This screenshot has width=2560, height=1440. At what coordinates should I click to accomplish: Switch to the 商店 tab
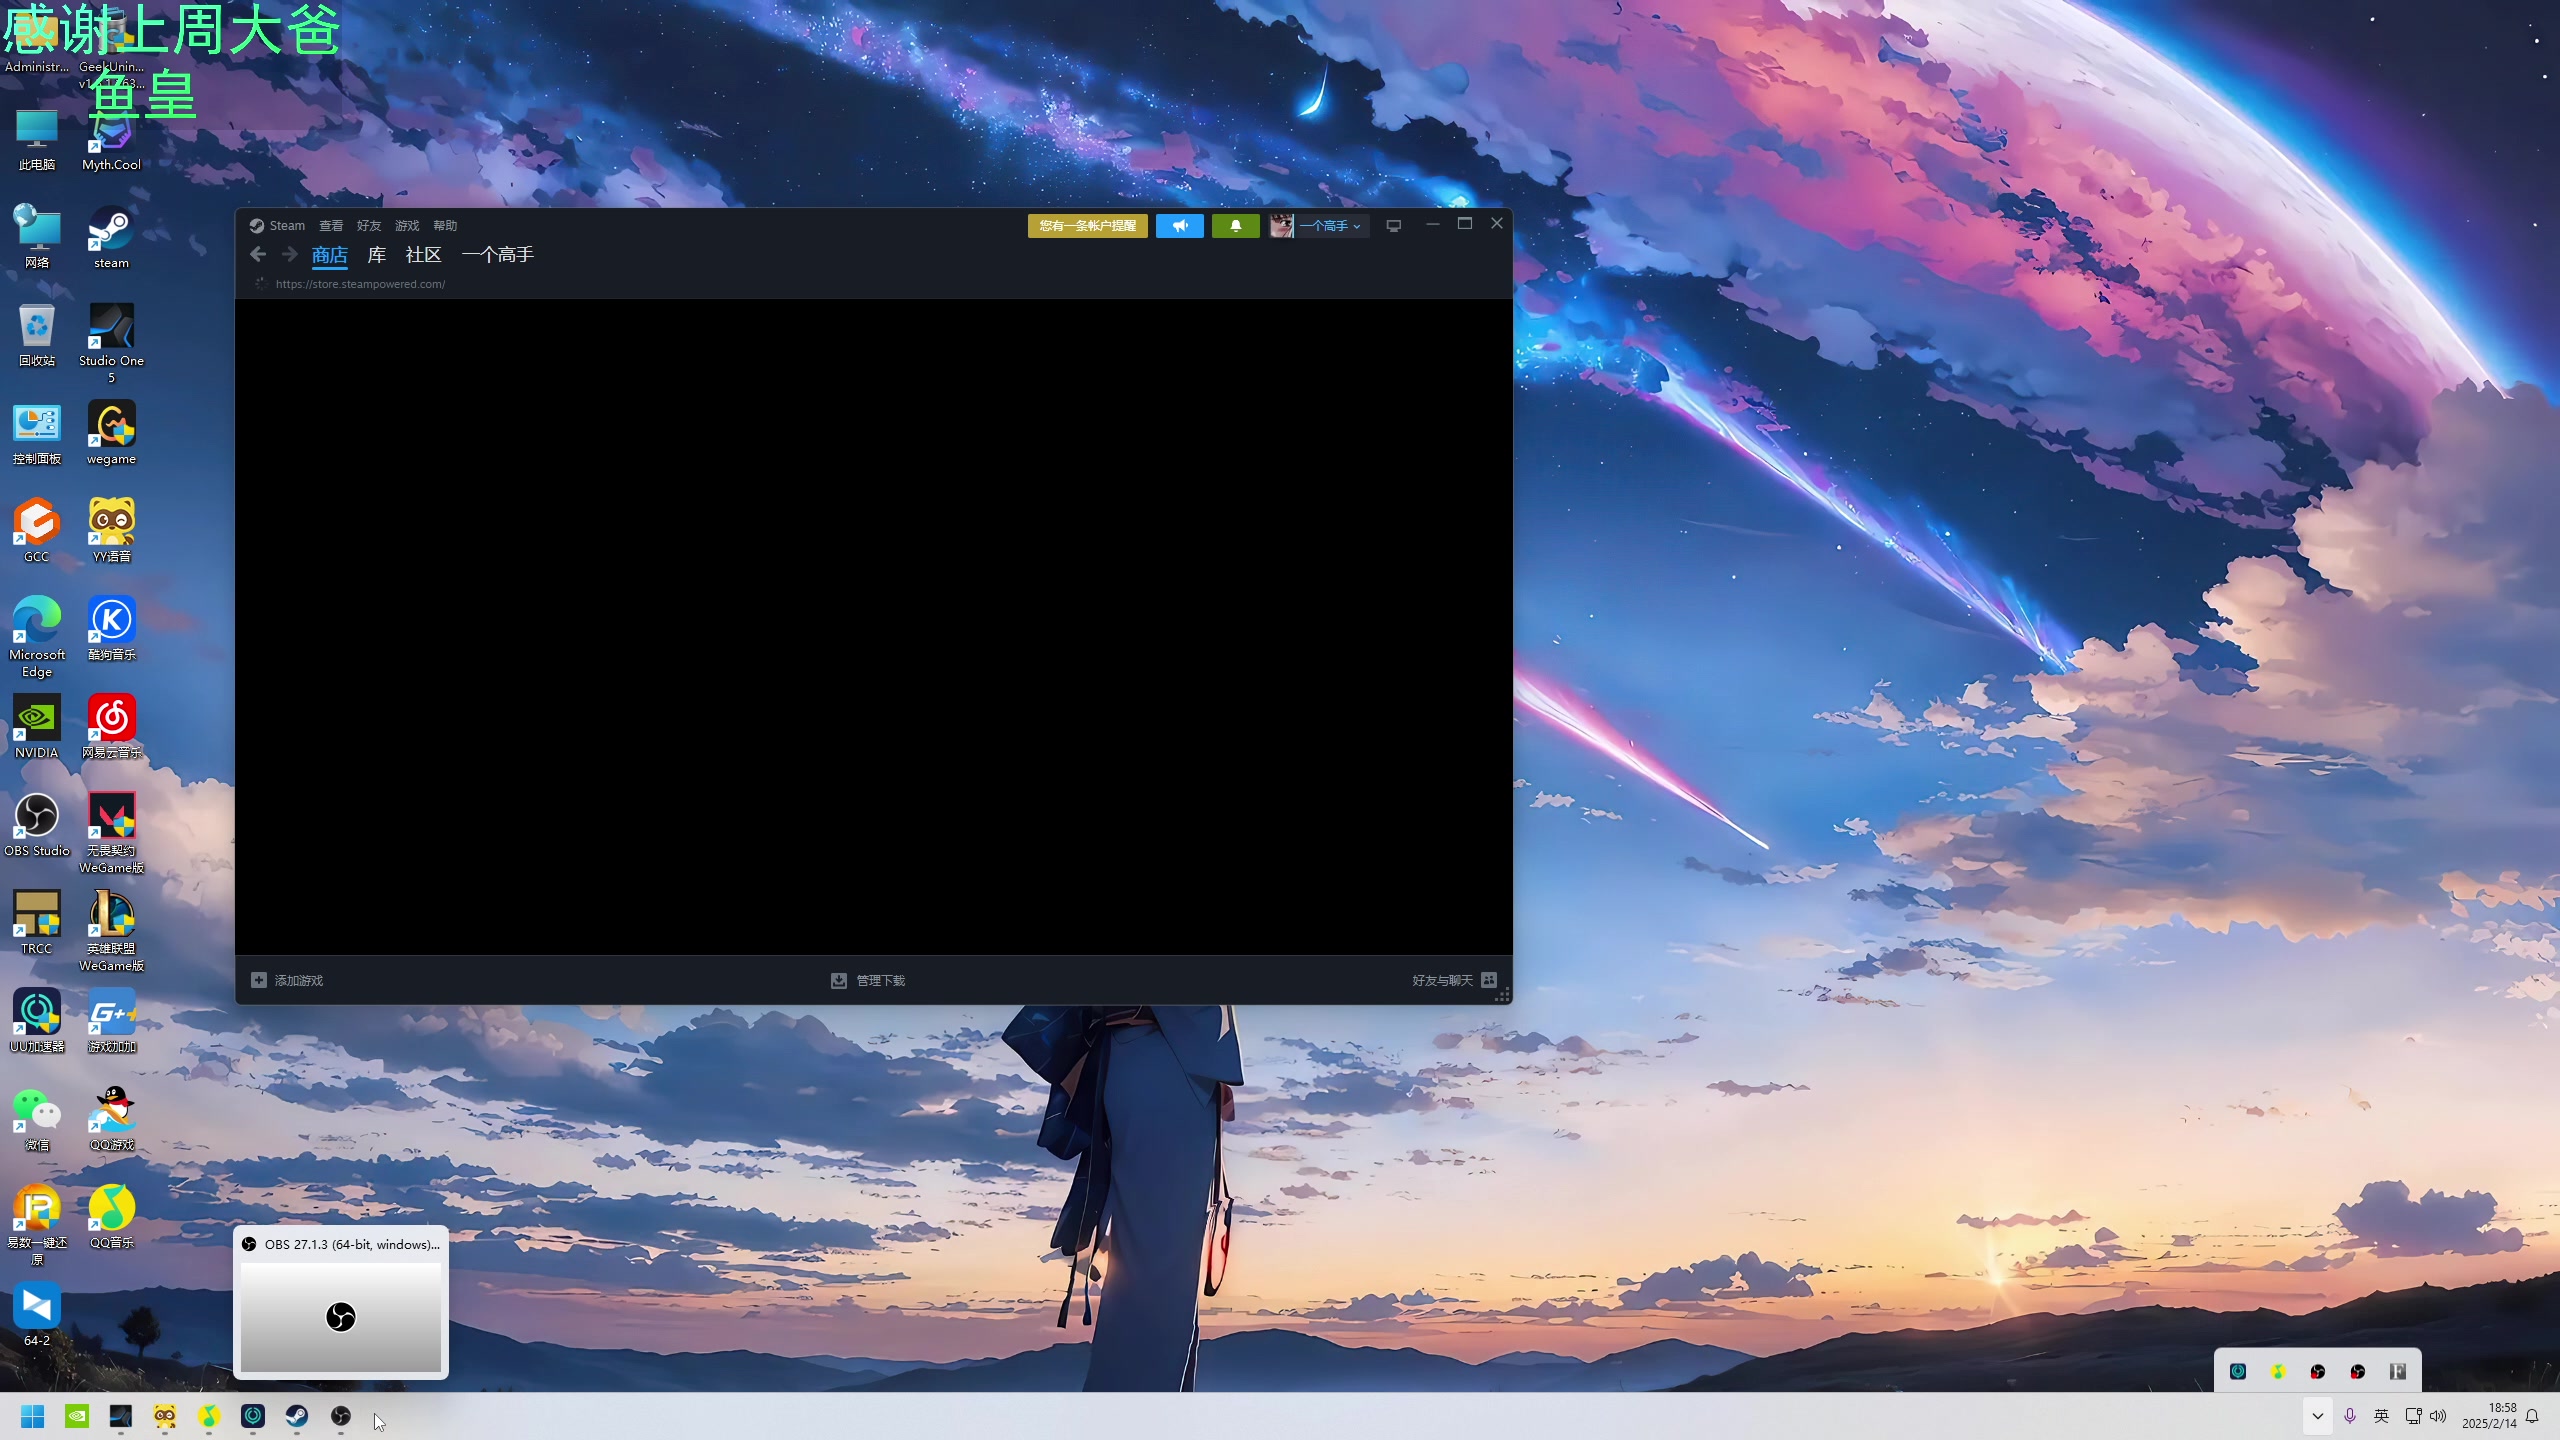[x=330, y=256]
